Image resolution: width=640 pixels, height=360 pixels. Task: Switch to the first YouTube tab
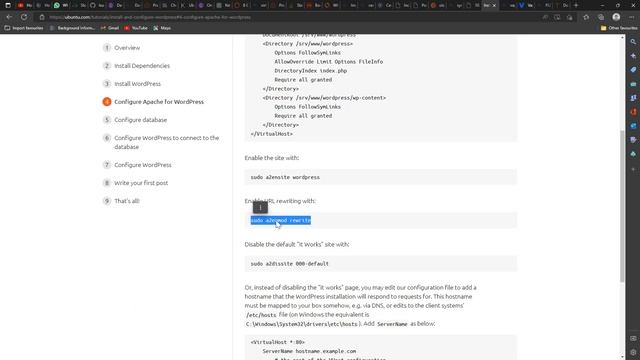point(24,5)
